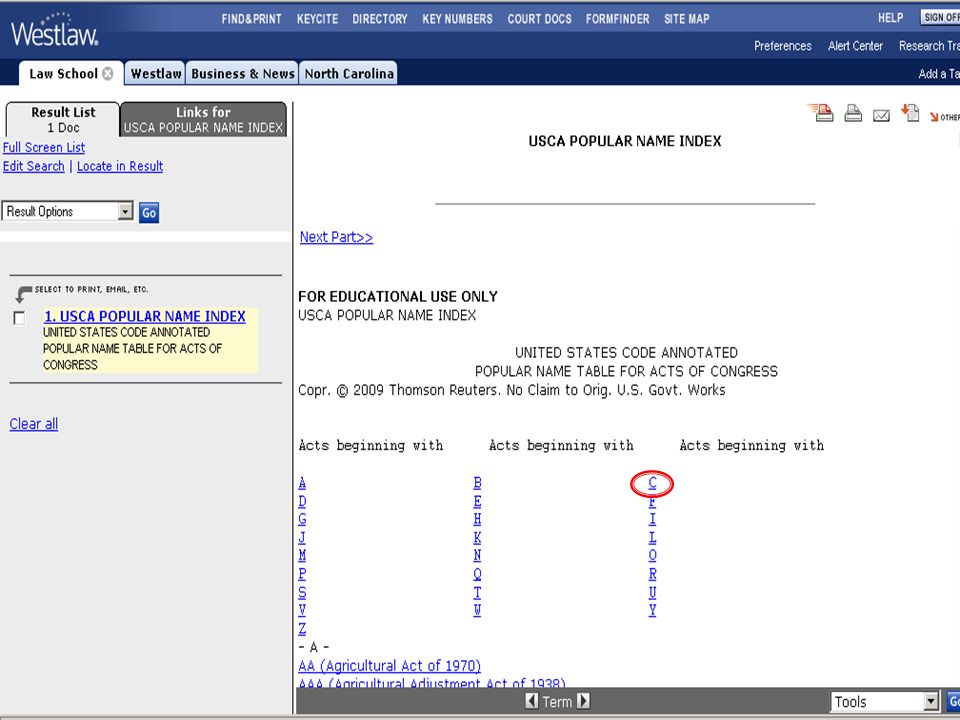
Task: Switch to the Westlaw tab
Action: [x=156, y=73]
